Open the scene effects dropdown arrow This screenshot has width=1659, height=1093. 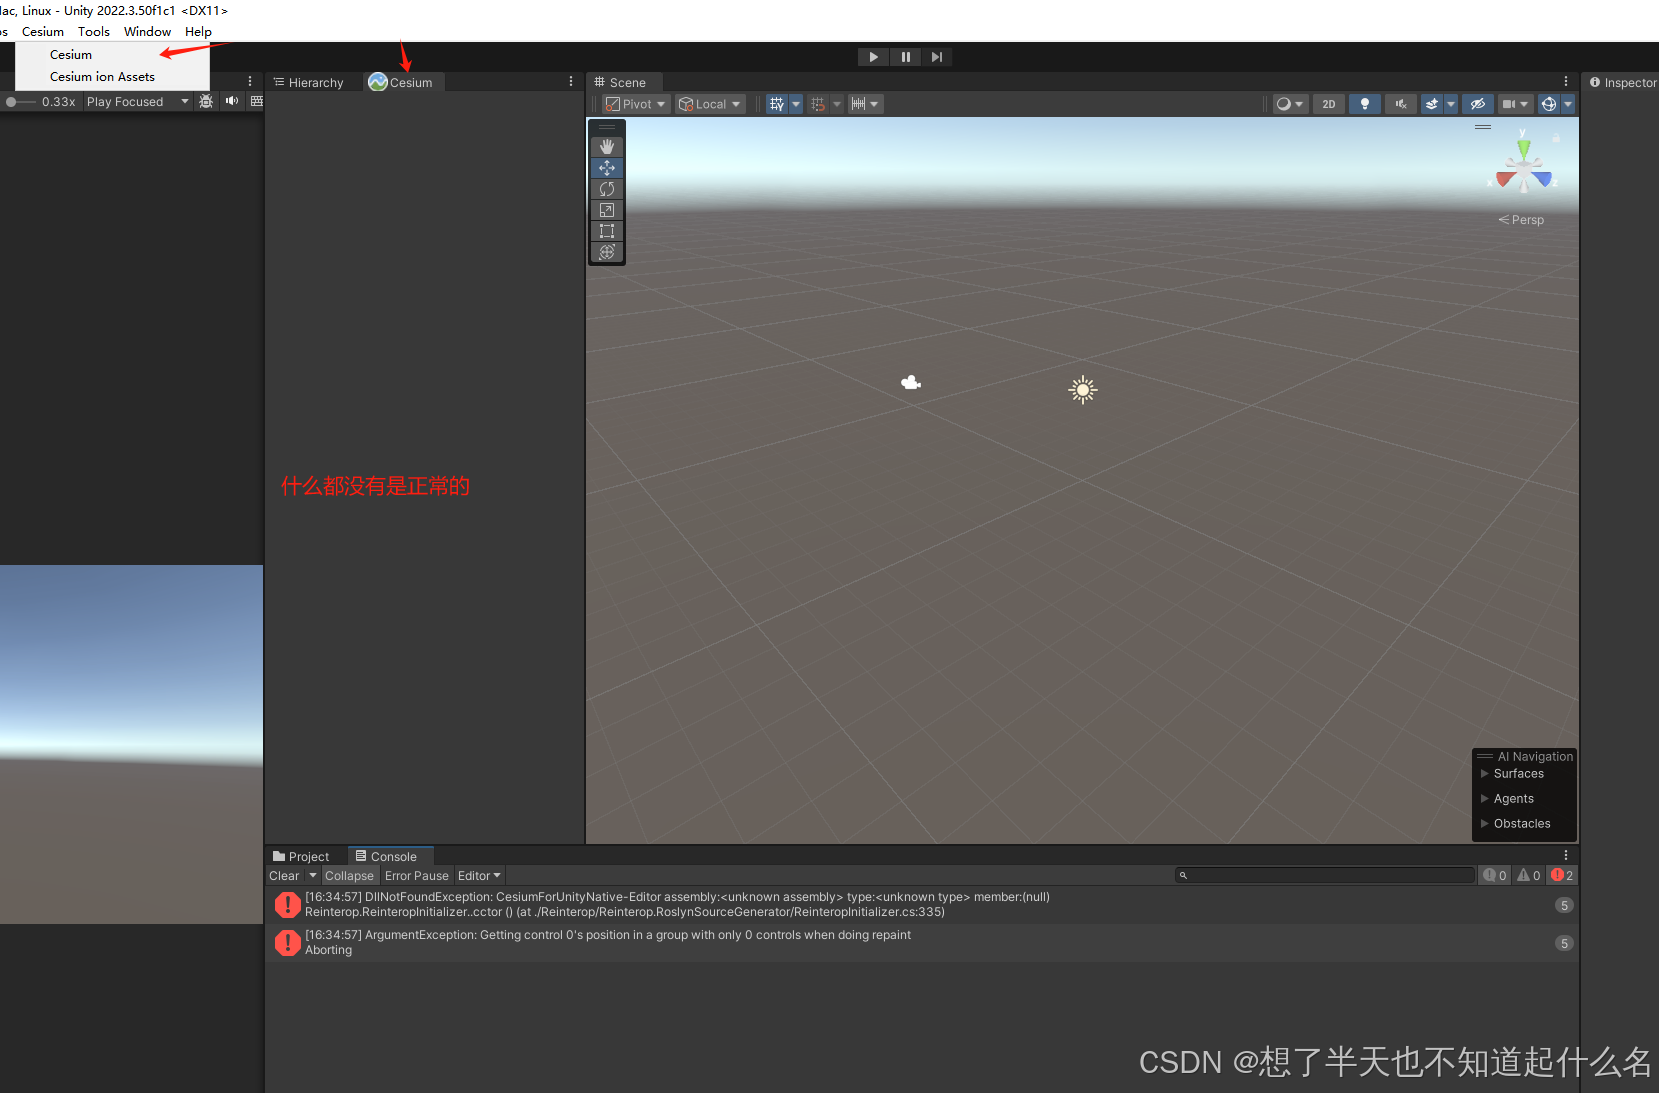pos(1451,104)
